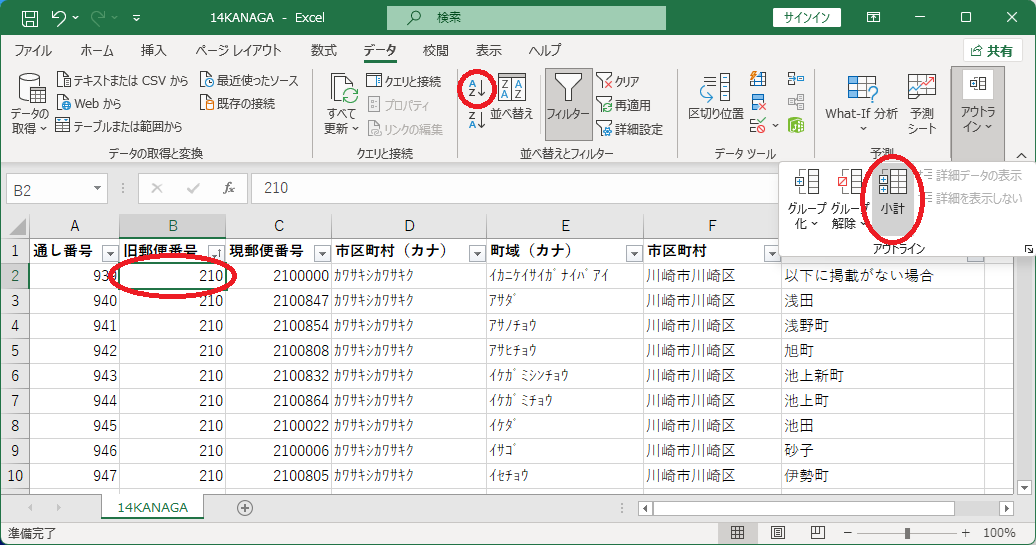
Task: Import from テキストまたは CSV から
Action: coord(122,80)
